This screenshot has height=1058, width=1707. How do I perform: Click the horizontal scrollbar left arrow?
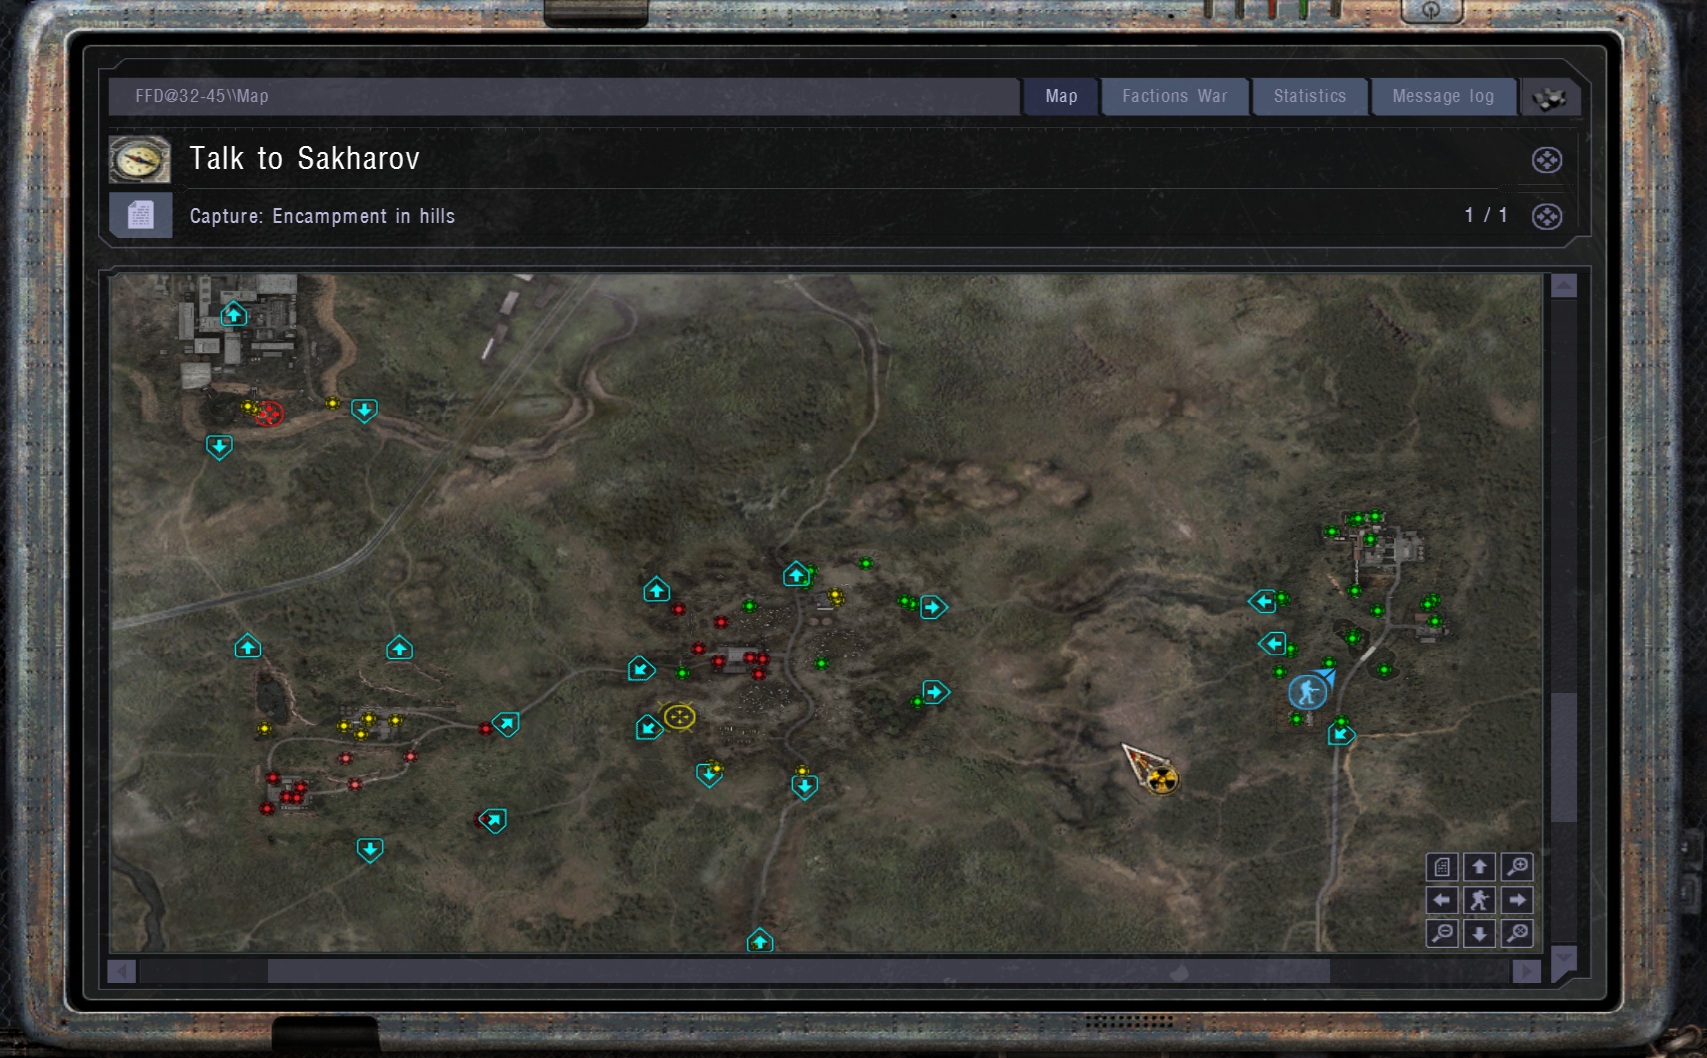tap(122, 971)
